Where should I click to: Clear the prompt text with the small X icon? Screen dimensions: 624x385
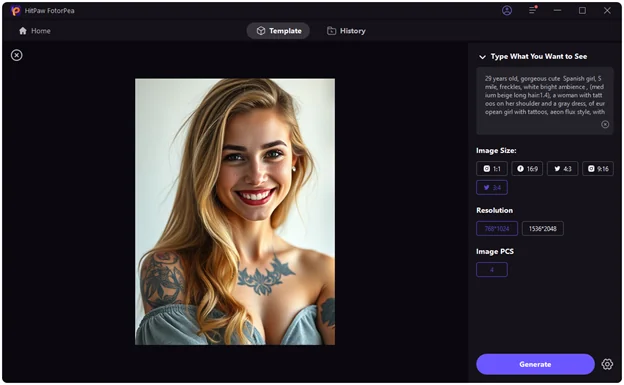click(605, 124)
